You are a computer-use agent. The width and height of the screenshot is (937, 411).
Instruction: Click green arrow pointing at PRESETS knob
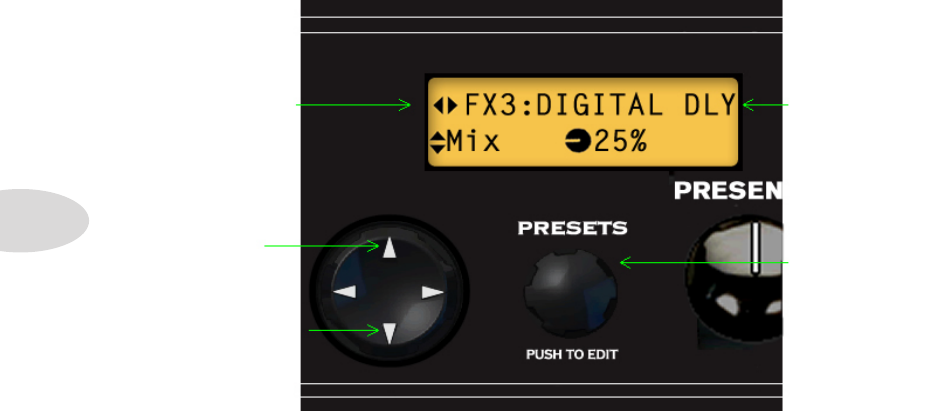[x=704, y=262]
